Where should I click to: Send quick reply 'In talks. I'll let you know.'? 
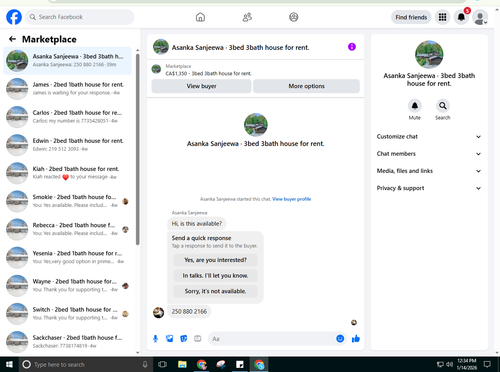(215, 276)
